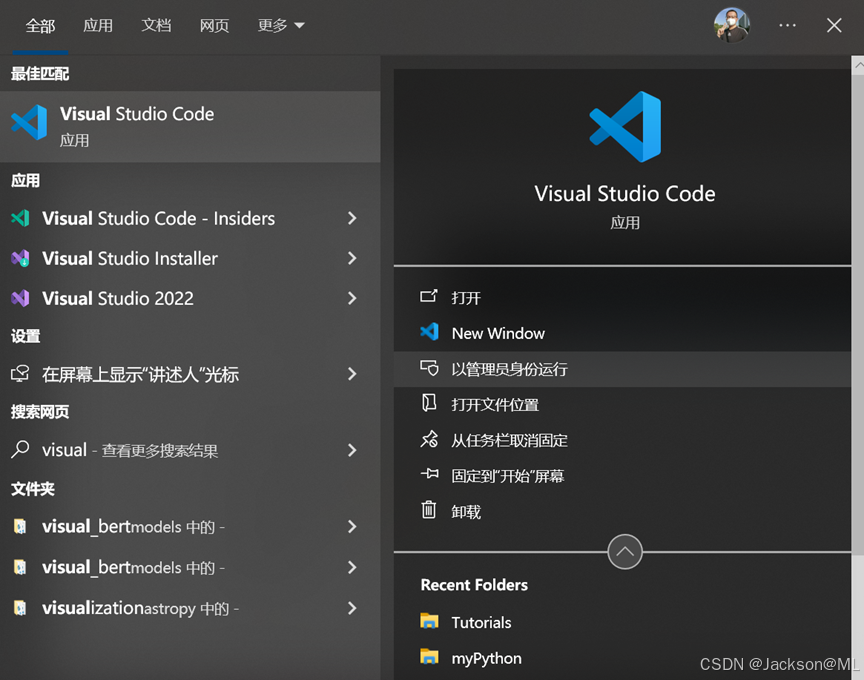864x680 pixels.
Task: Click the 打开 open icon
Action: pyautogui.click(x=429, y=296)
